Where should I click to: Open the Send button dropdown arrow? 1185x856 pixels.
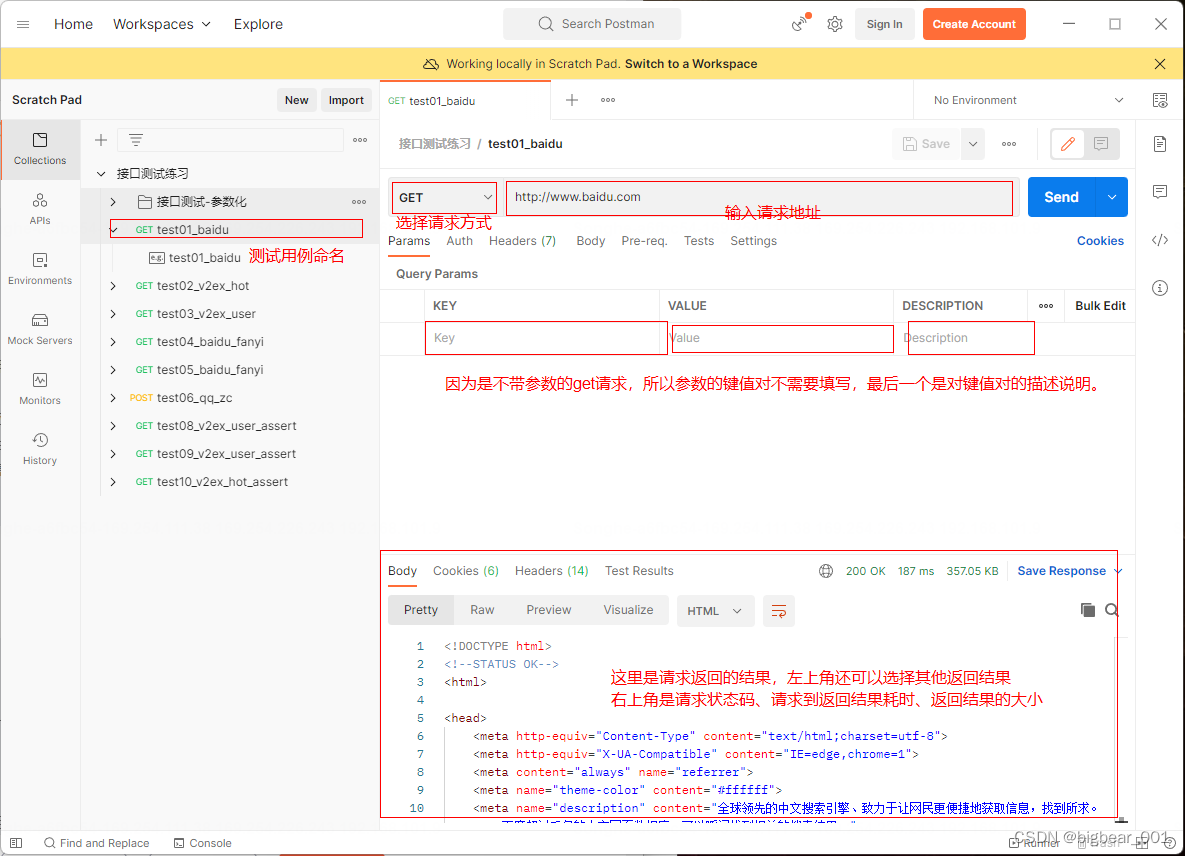(x=1112, y=197)
